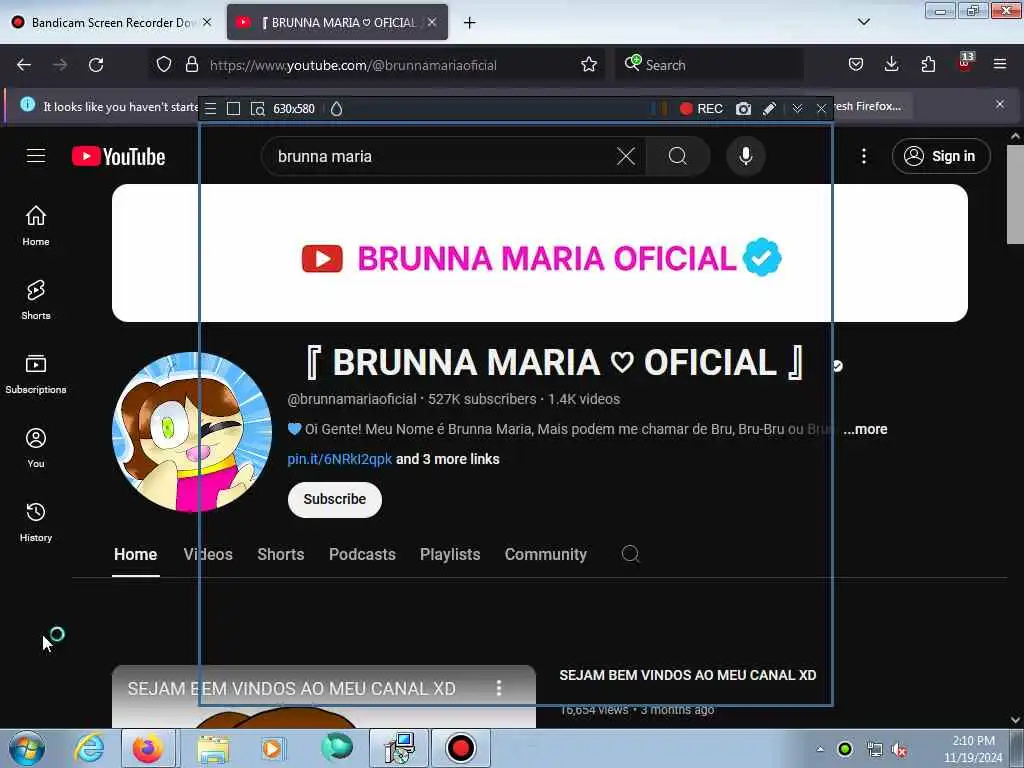Open Shorts from the left sidebar
Viewport: 1024px width, 768px height.
click(x=36, y=300)
